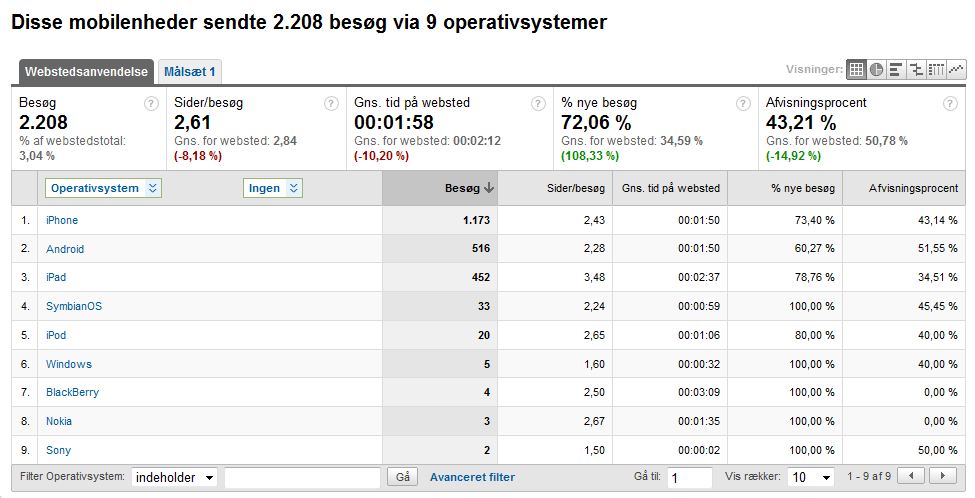Switch to the Målsæt 1 tab

pos(190,71)
